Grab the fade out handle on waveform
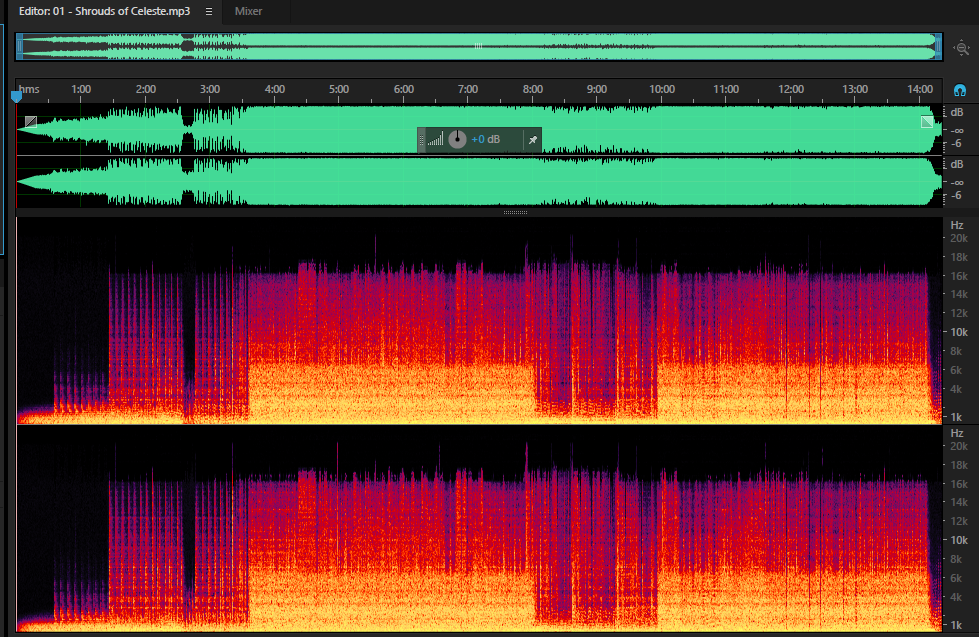Screen dimensions: 979x637 (x=927, y=122)
